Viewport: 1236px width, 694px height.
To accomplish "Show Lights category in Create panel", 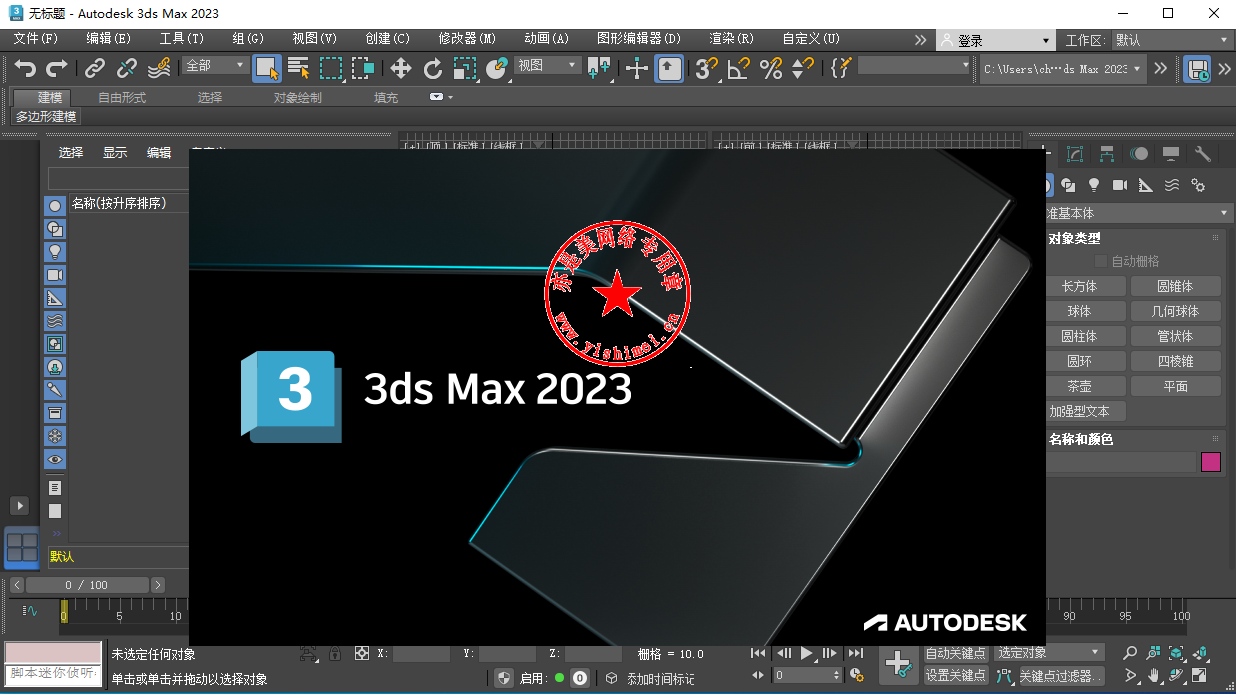I will coord(1094,185).
